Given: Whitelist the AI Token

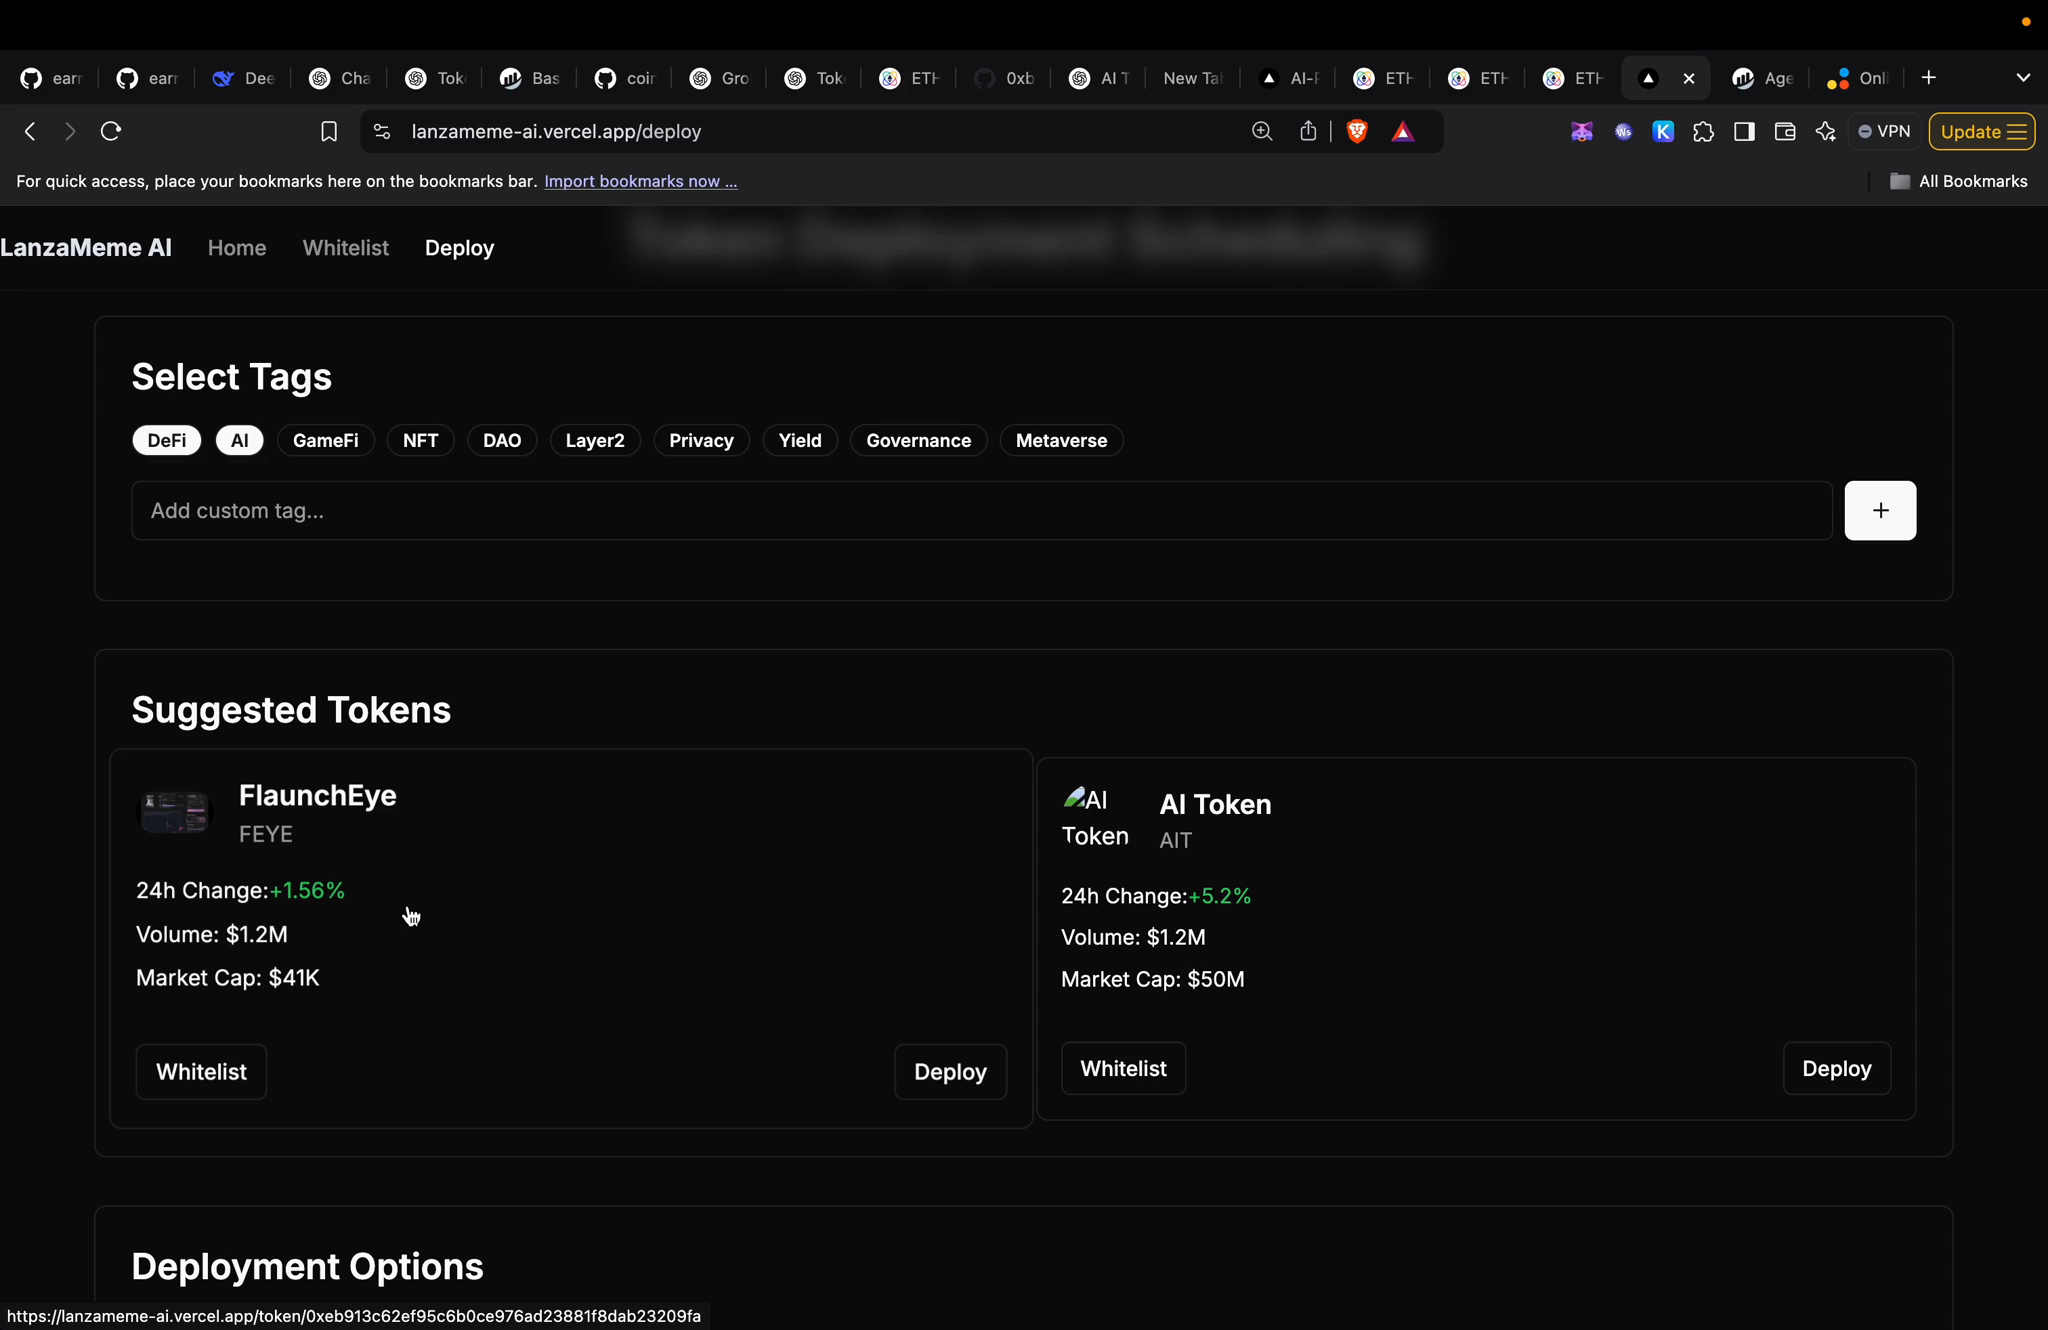Looking at the screenshot, I should pos(1123,1068).
